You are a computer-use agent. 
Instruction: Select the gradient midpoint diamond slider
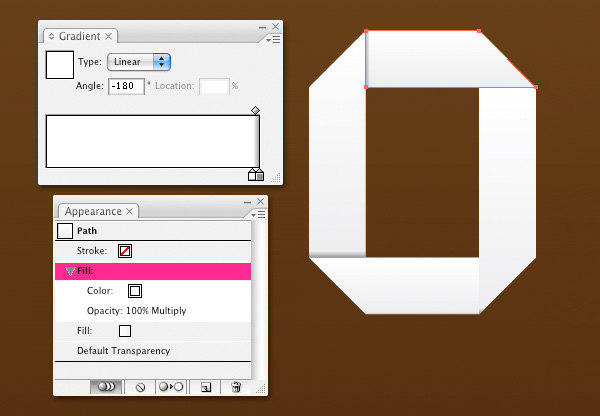tap(255, 111)
